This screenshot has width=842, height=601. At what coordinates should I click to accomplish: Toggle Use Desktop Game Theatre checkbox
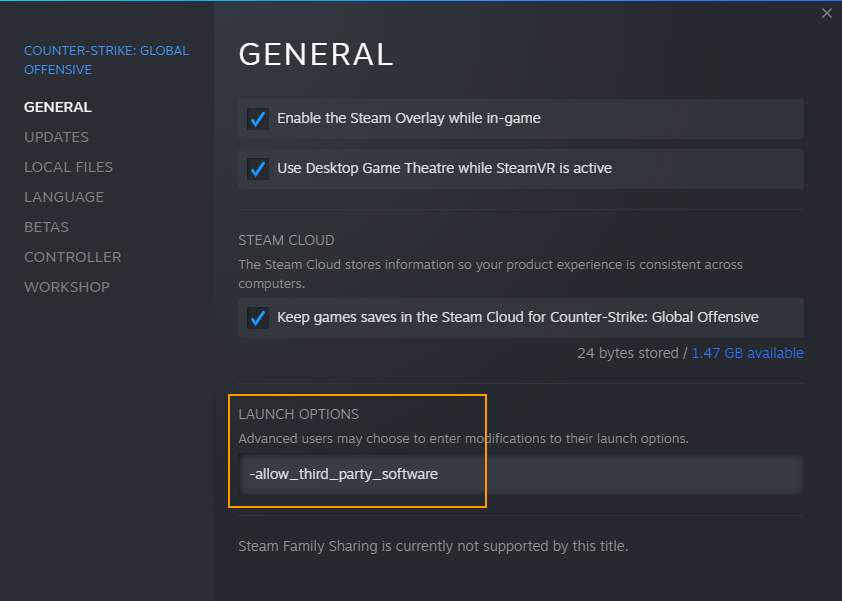(x=258, y=169)
